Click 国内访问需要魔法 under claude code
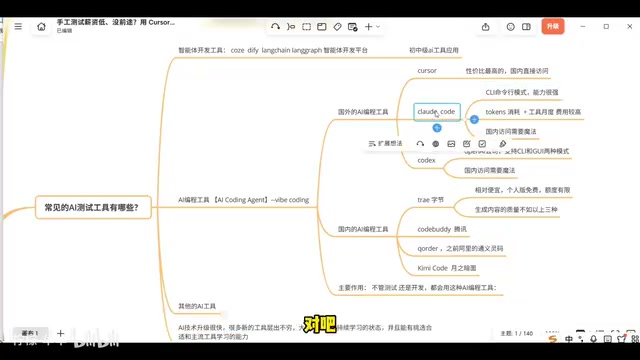This screenshot has width=640, height=360. 511,131
